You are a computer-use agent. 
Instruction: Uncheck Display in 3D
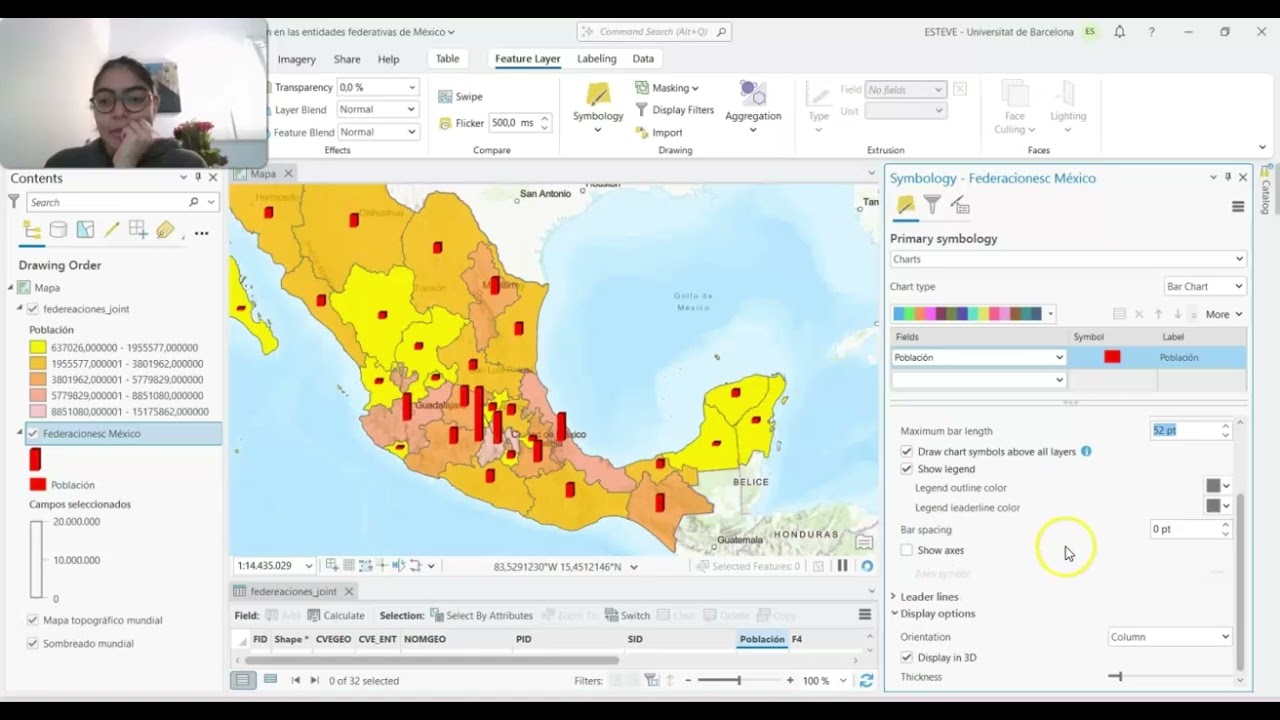pyautogui.click(x=907, y=657)
